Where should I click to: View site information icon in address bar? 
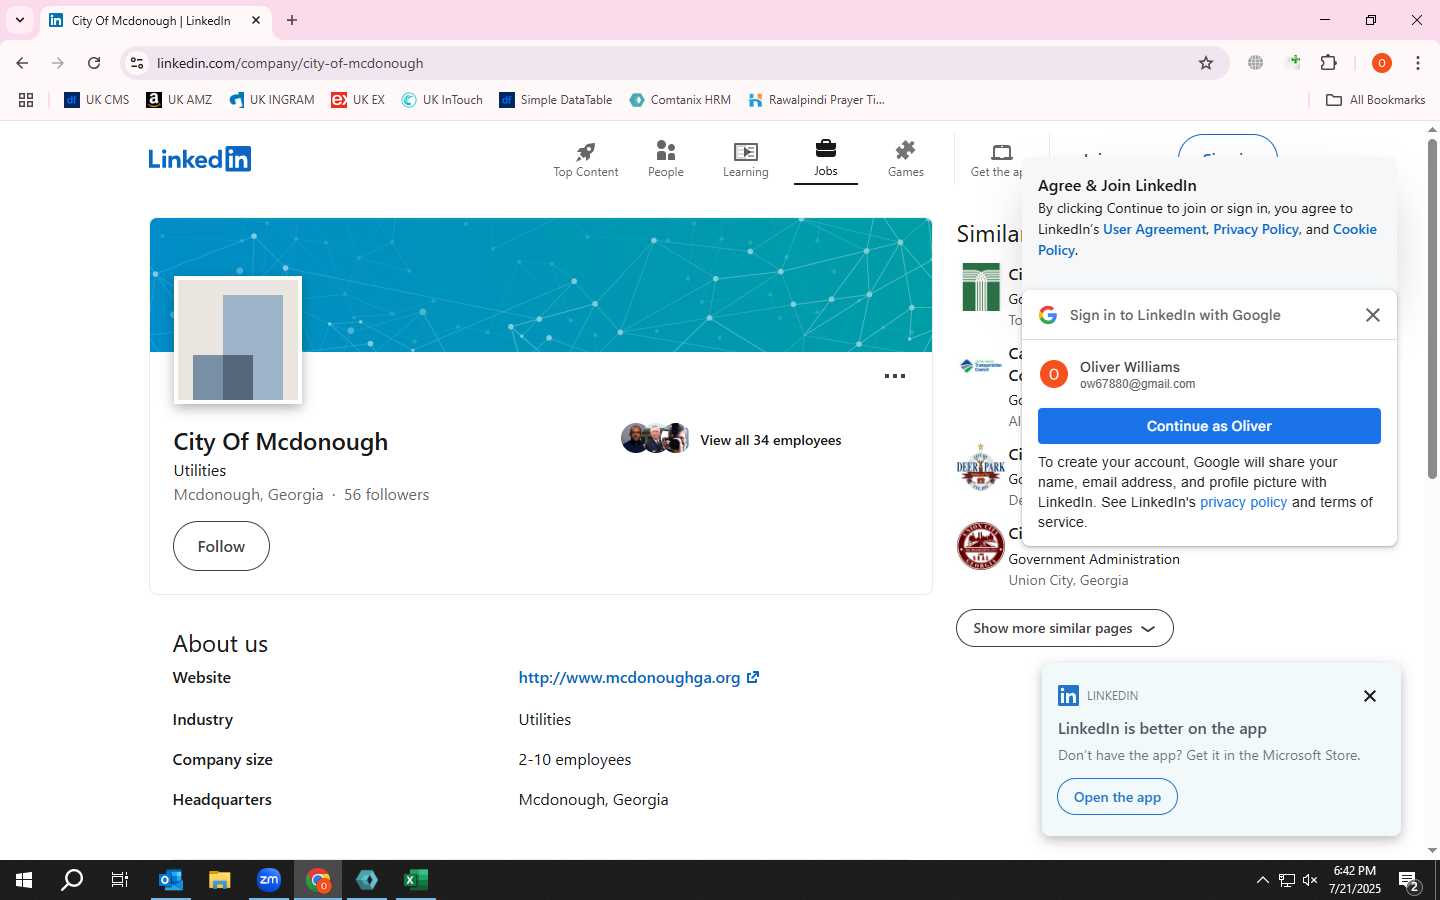coord(137,63)
